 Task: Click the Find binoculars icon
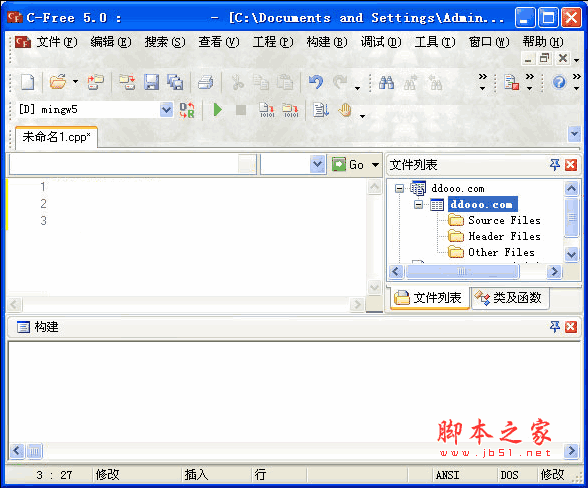(386, 82)
